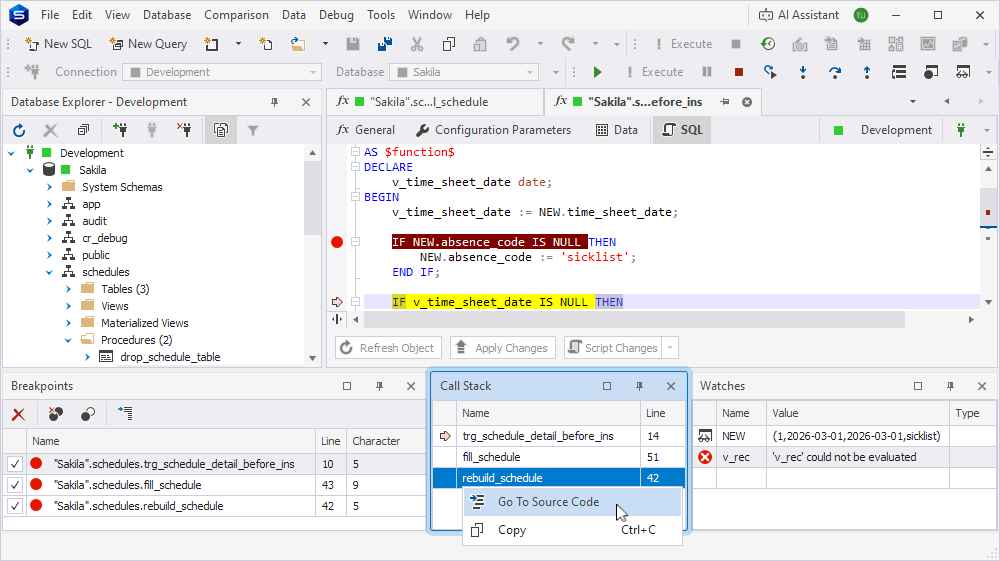Open the AI Assistant

click(799, 15)
